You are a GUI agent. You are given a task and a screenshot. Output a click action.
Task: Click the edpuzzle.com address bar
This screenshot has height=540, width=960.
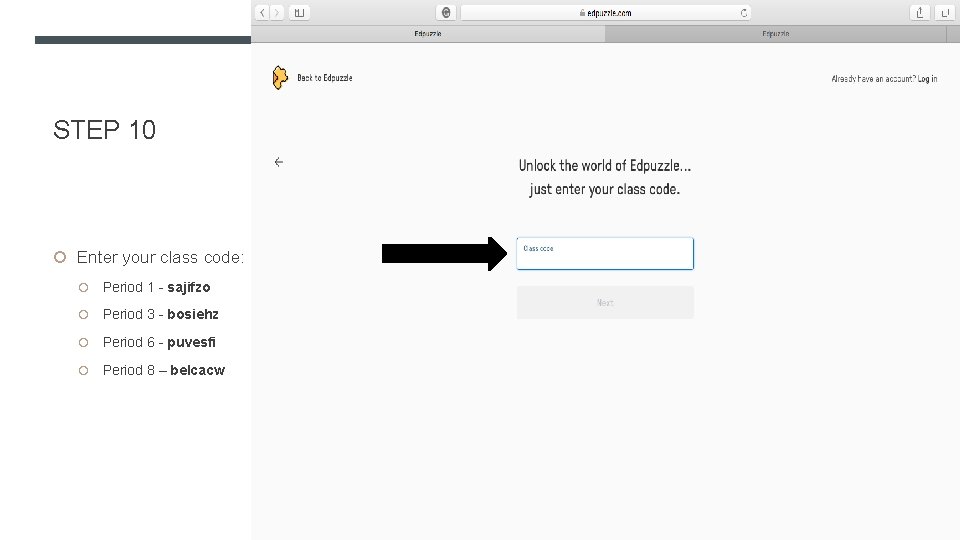(x=606, y=13)
